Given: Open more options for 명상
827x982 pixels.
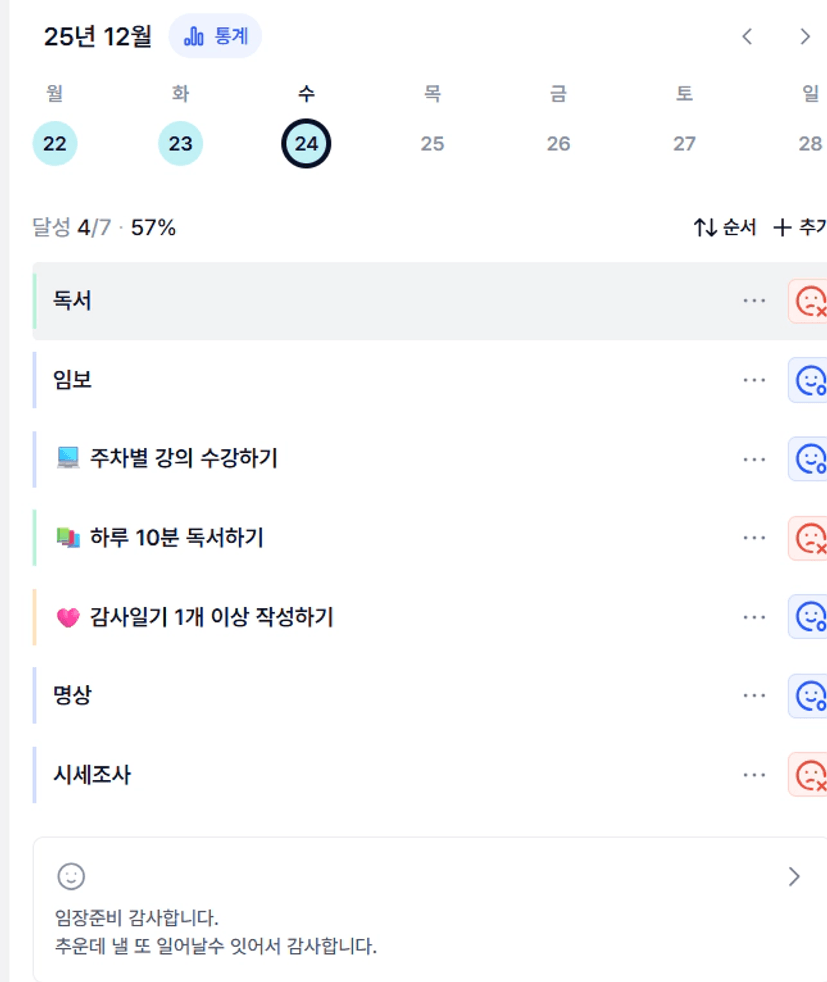Looking at the screenshot, I should click(x=754, y=695).
